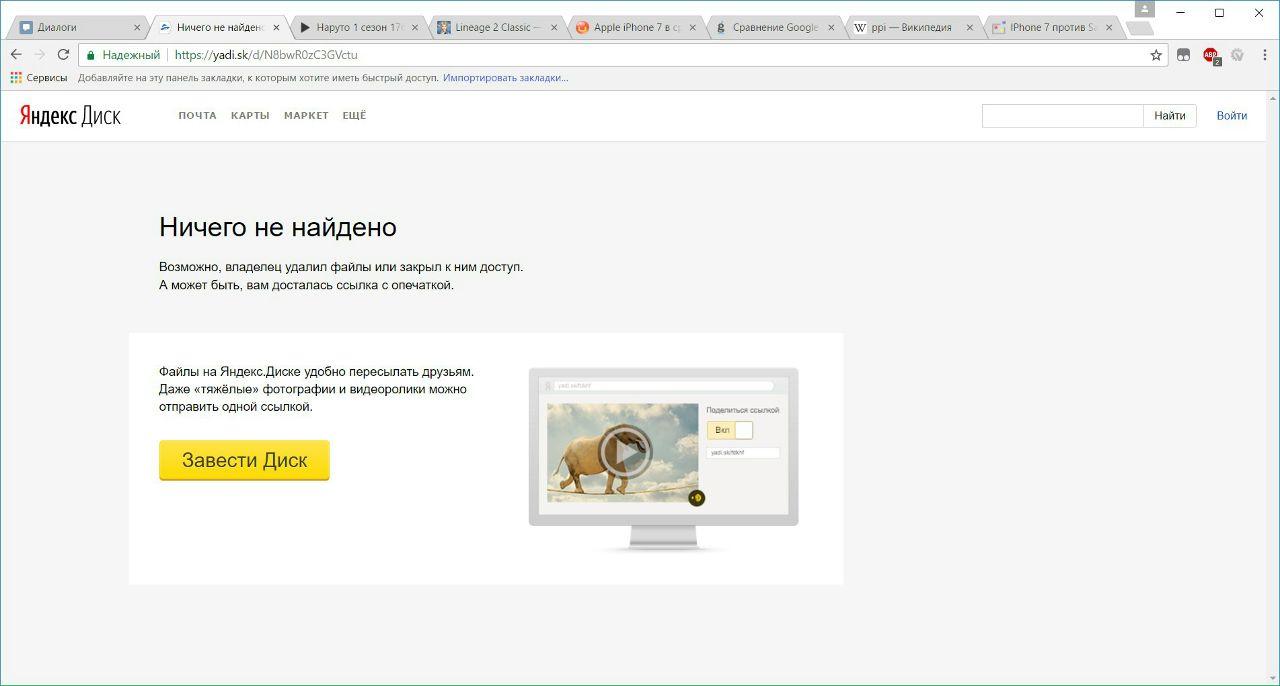This screenshot has width=1280, height=686.
Task: Click the Найти search button
Action: [1169, 116]
